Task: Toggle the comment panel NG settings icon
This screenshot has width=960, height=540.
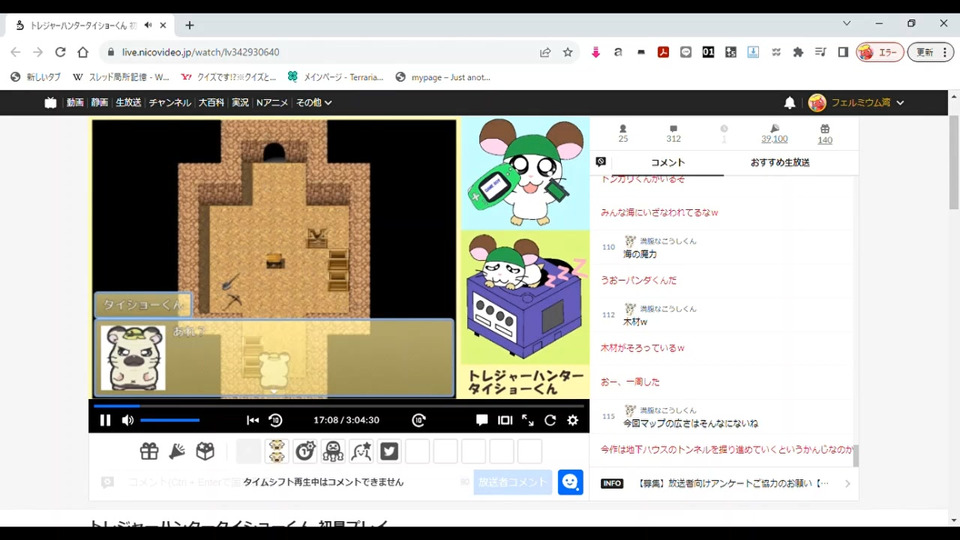Action: tap(601, 162)
